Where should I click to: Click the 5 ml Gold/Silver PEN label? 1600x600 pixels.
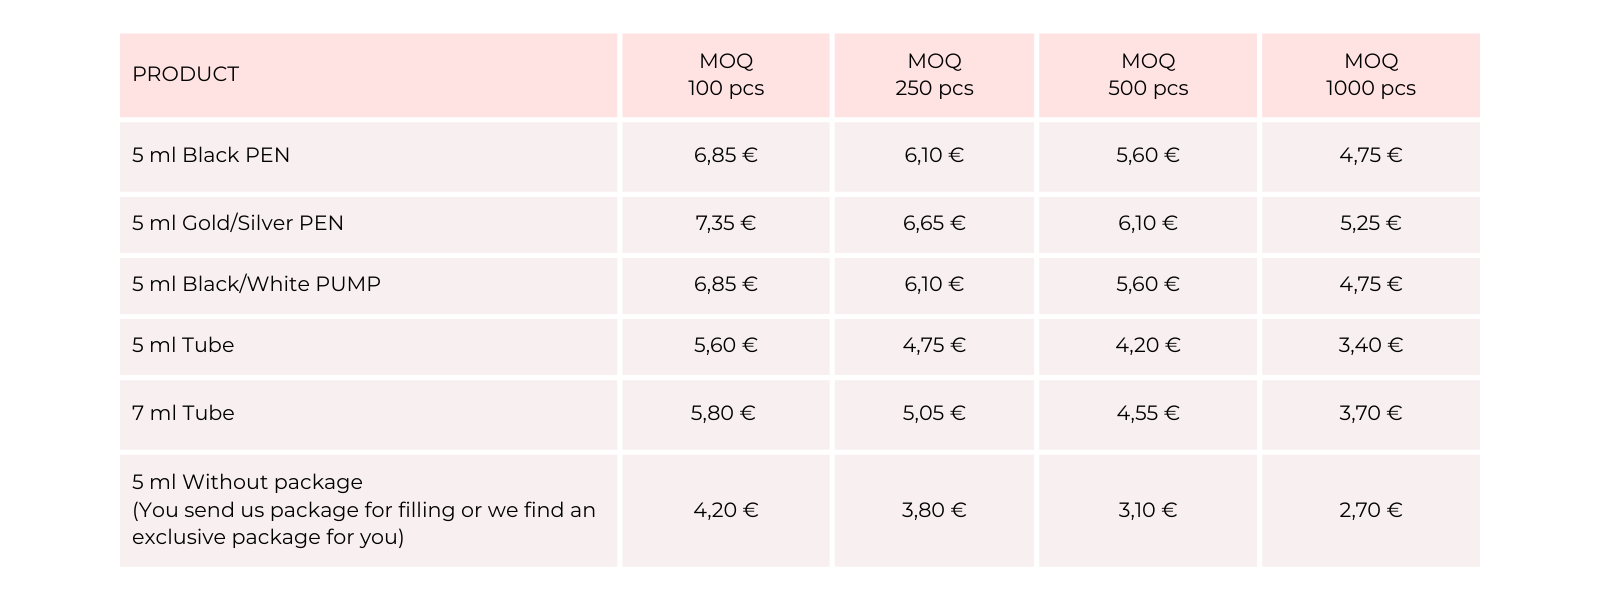click(238, 223)
